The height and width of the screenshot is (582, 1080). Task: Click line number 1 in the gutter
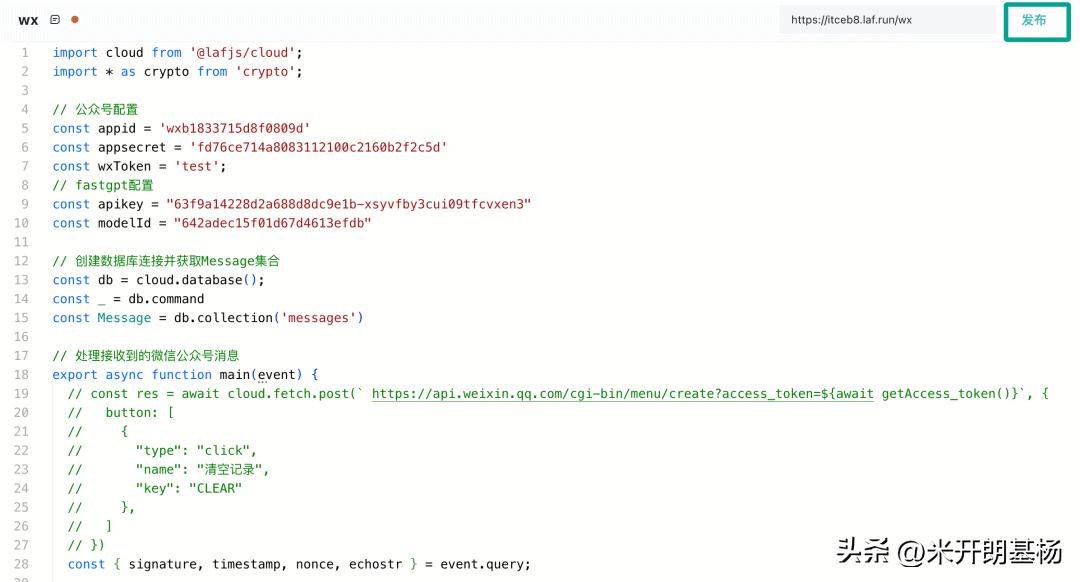(25, 53)
